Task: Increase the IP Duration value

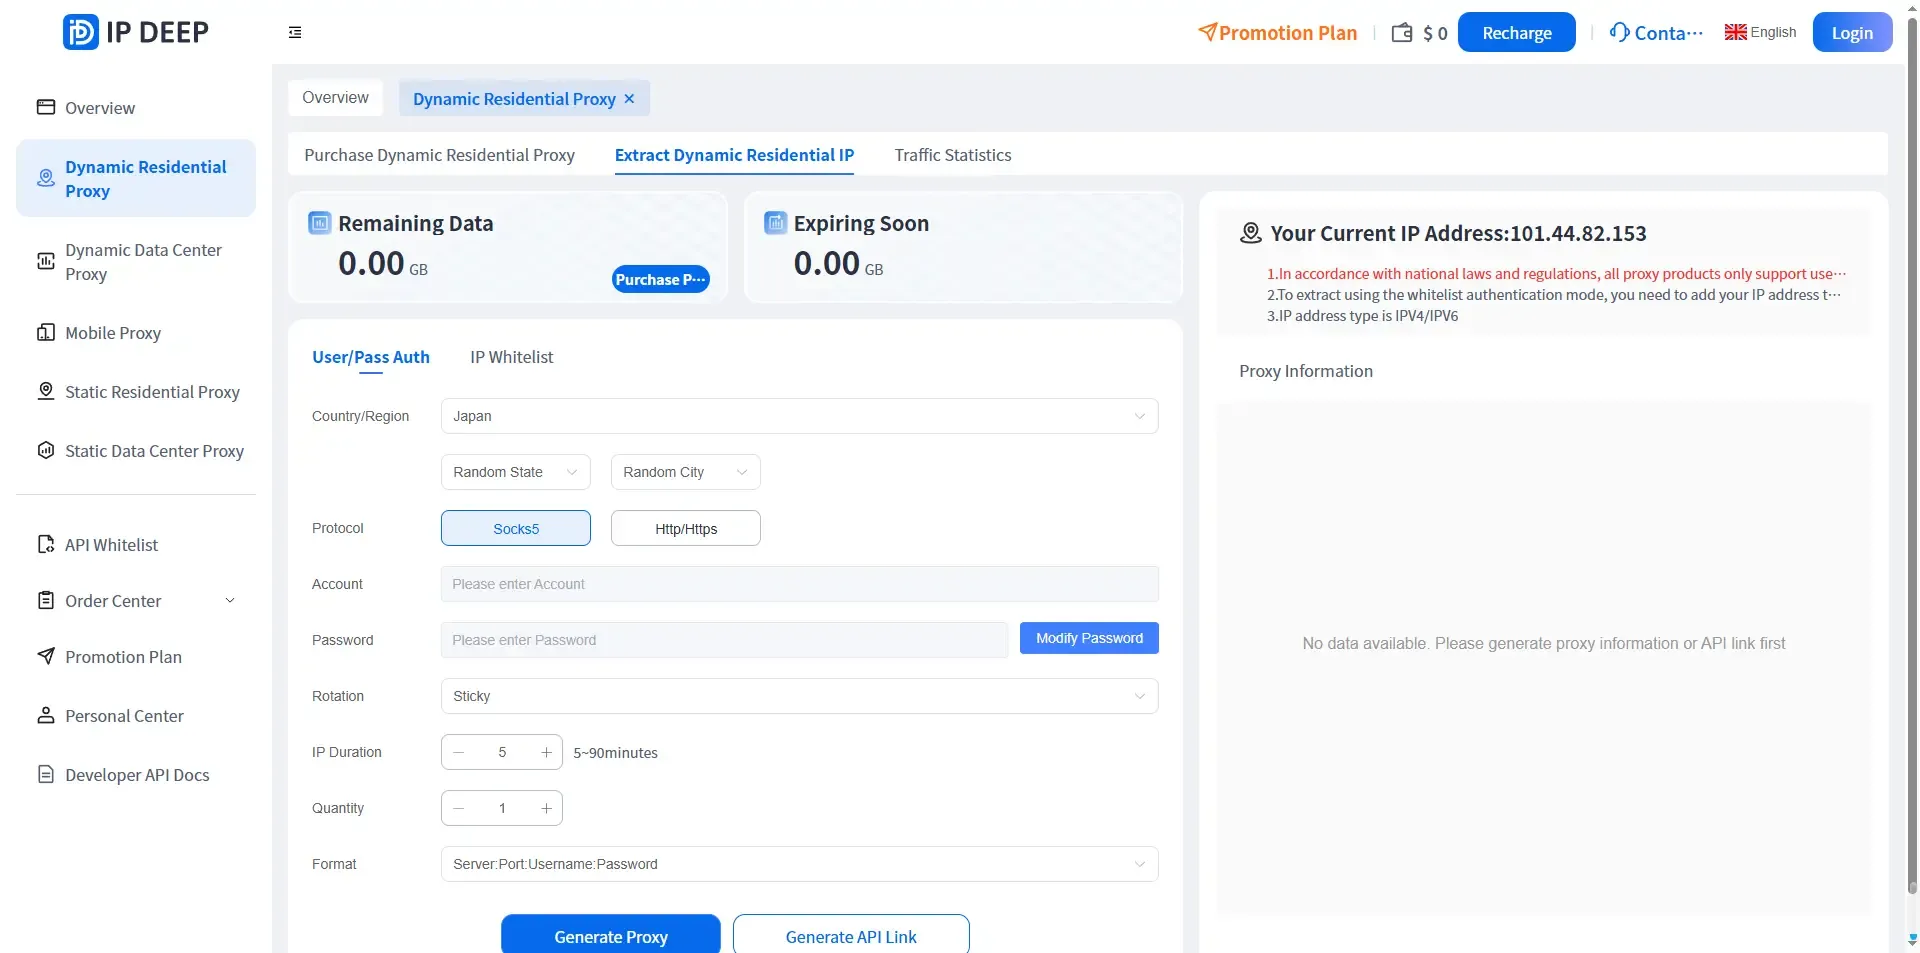Action: pyautogui.click(x=546, y=752)
